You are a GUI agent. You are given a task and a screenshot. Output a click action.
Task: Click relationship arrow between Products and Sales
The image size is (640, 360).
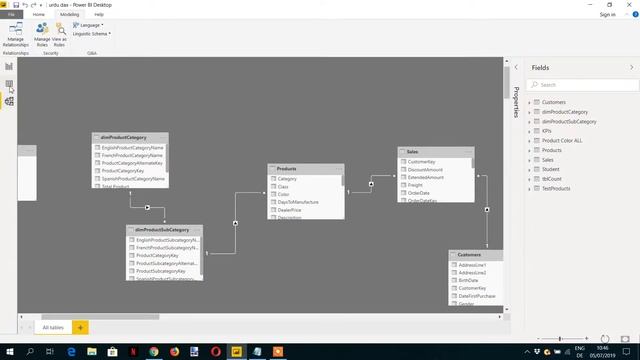371,184
